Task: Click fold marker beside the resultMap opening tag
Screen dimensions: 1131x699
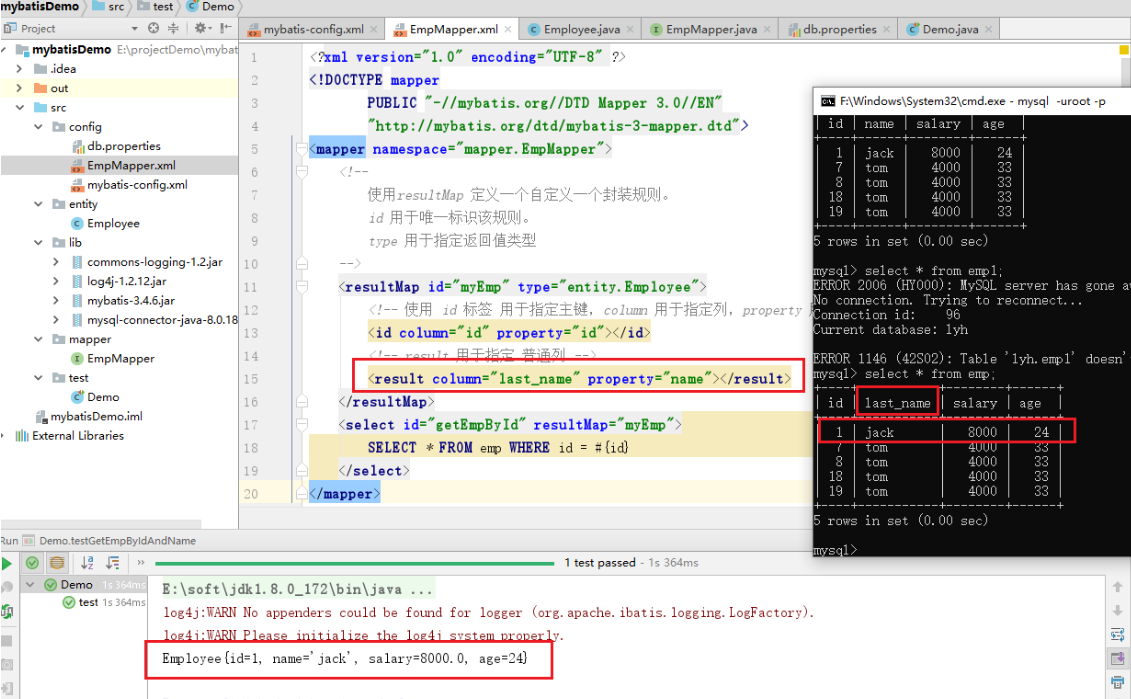Action: [302, 287]
